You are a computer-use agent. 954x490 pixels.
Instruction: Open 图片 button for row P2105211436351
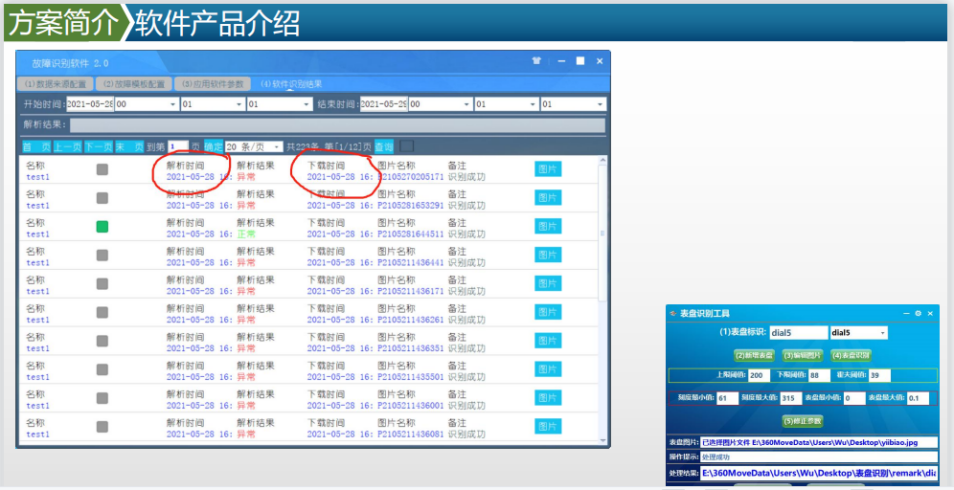click(548, 341)
